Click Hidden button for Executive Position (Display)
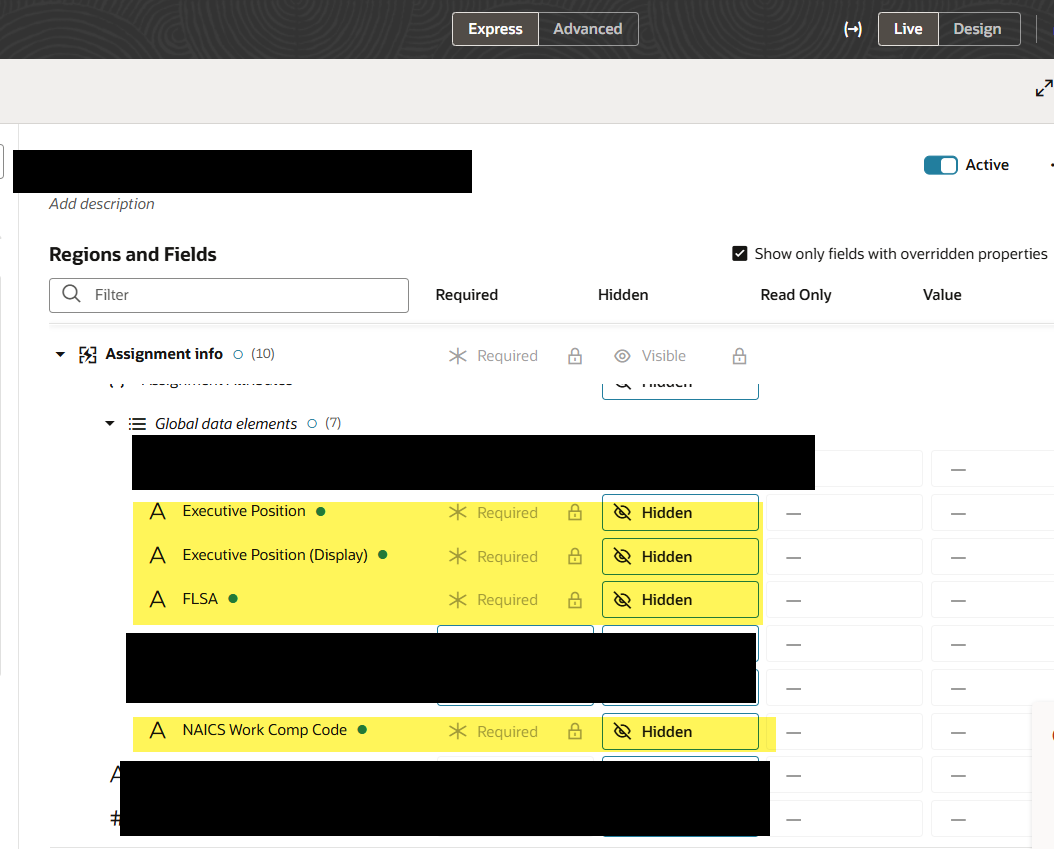Image resolution: width=1054 pixels, height=849 pixels. [x=680, y=556]
